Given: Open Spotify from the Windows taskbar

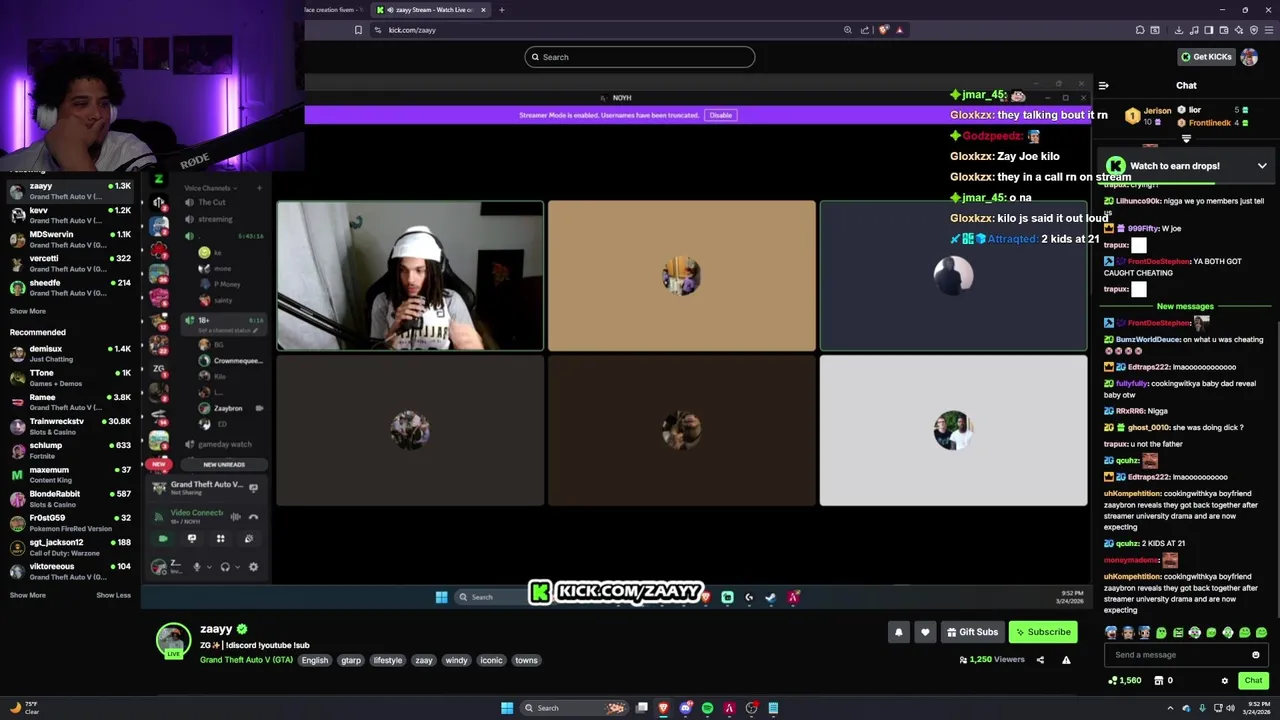Looking at the screenshot, I should point(707,708).
